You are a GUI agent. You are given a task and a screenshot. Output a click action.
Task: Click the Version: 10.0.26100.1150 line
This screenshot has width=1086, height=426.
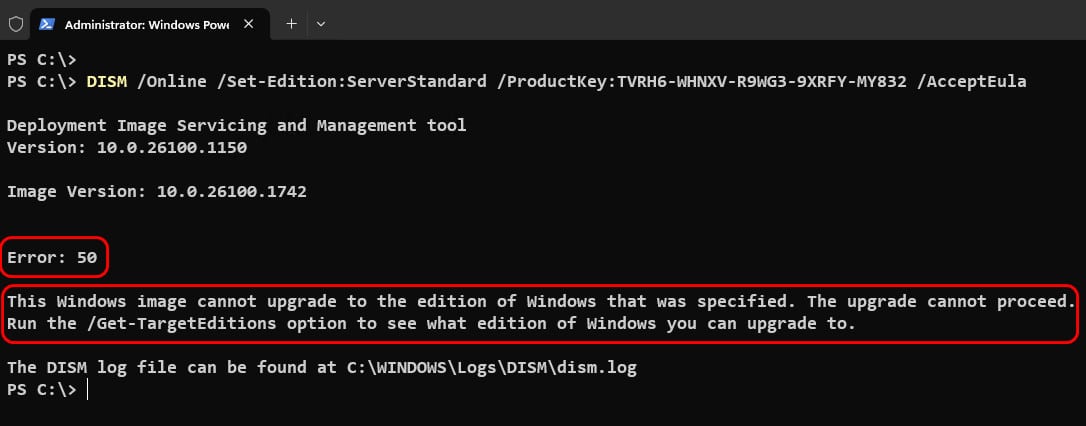pyautogui.click(x=127, y=148)
